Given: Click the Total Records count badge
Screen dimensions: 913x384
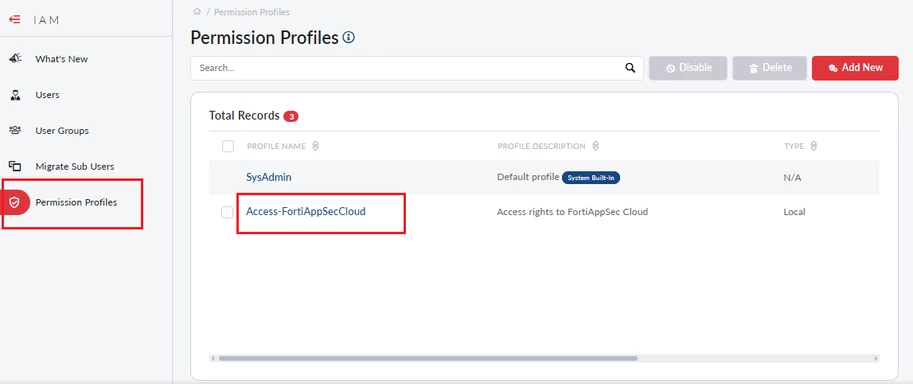Looking at the screenshot, I should pyautogui.click(x=291, y=117).
